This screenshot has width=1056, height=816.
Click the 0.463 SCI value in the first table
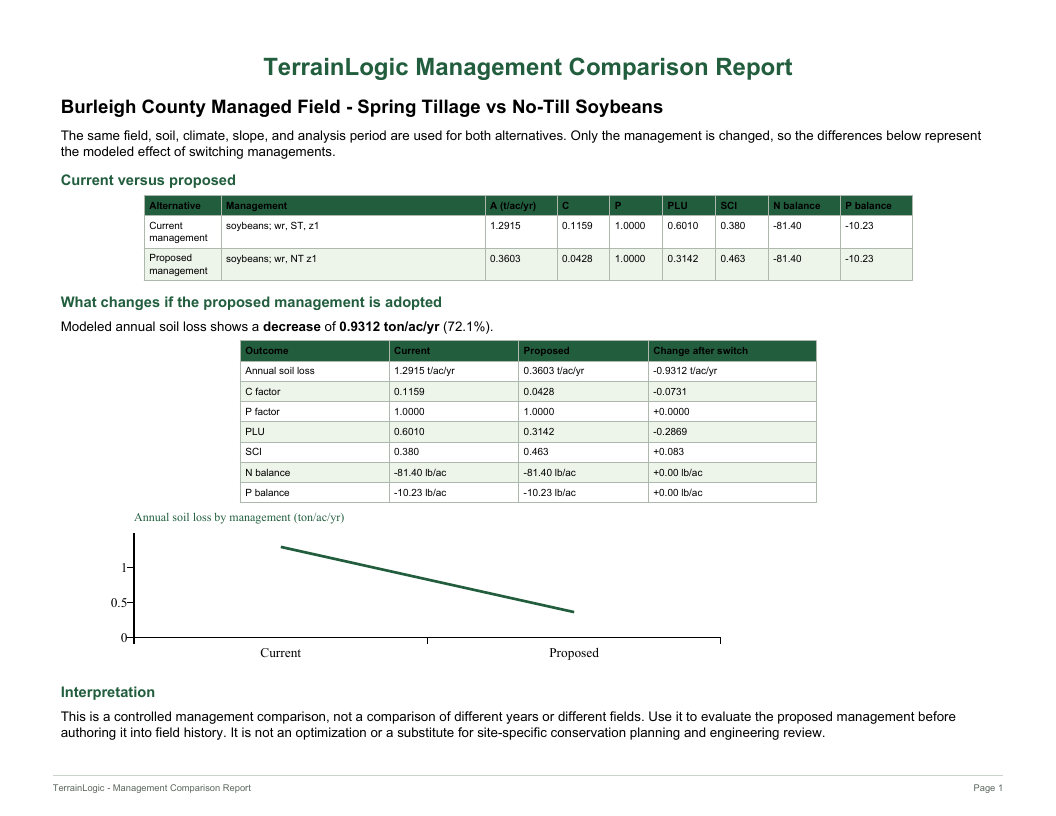[732, 259]
